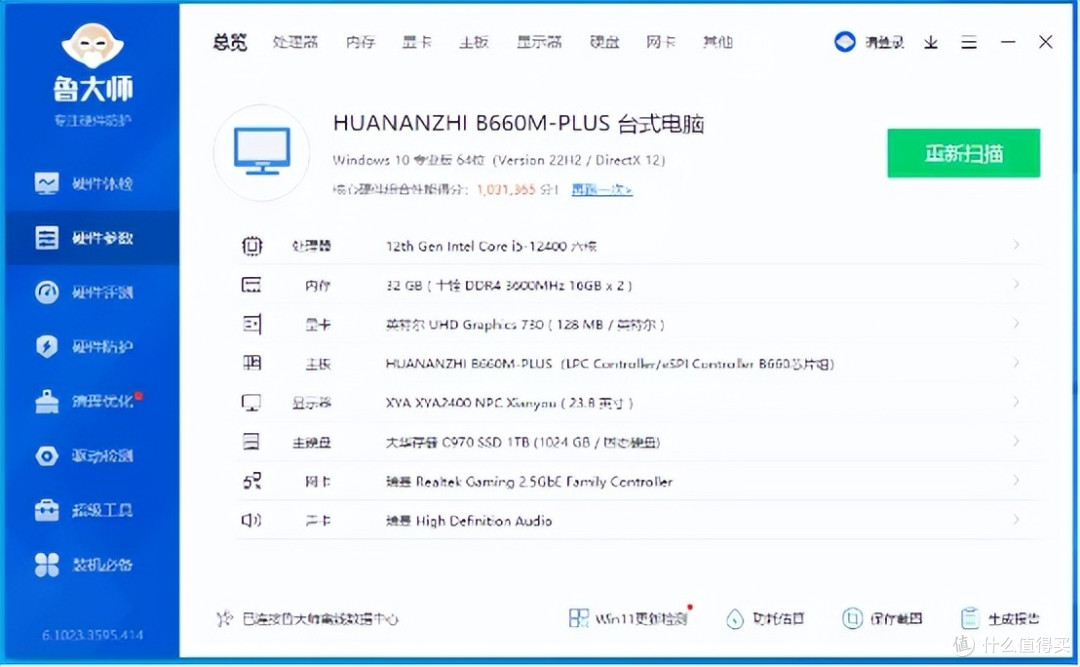Viewport: 1080px width, 667px height.
Task: Open the hamburger main menu
Action: coord(969,43)
